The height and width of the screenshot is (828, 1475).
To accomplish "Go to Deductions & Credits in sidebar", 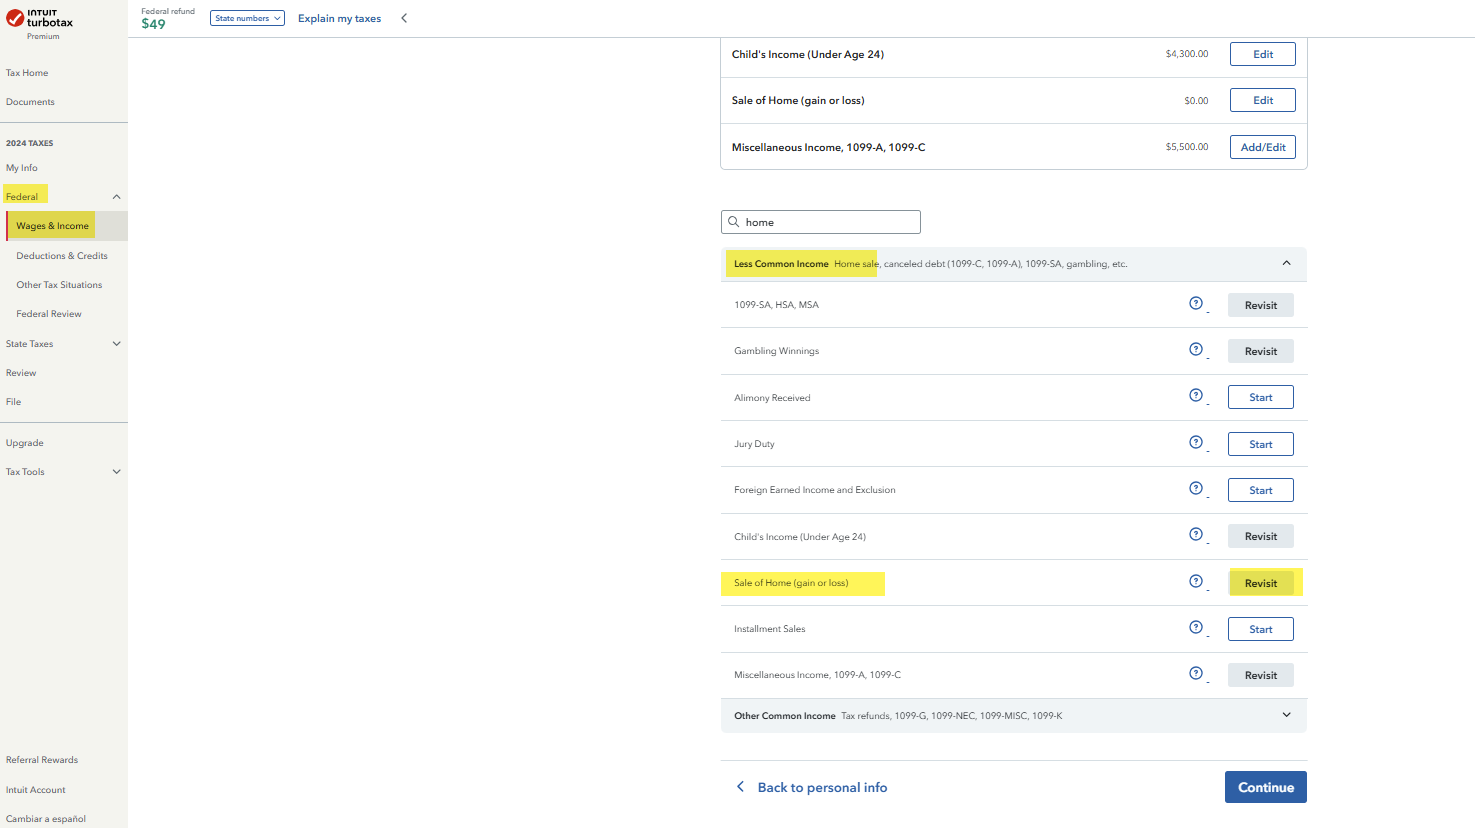I will [62, 256].
